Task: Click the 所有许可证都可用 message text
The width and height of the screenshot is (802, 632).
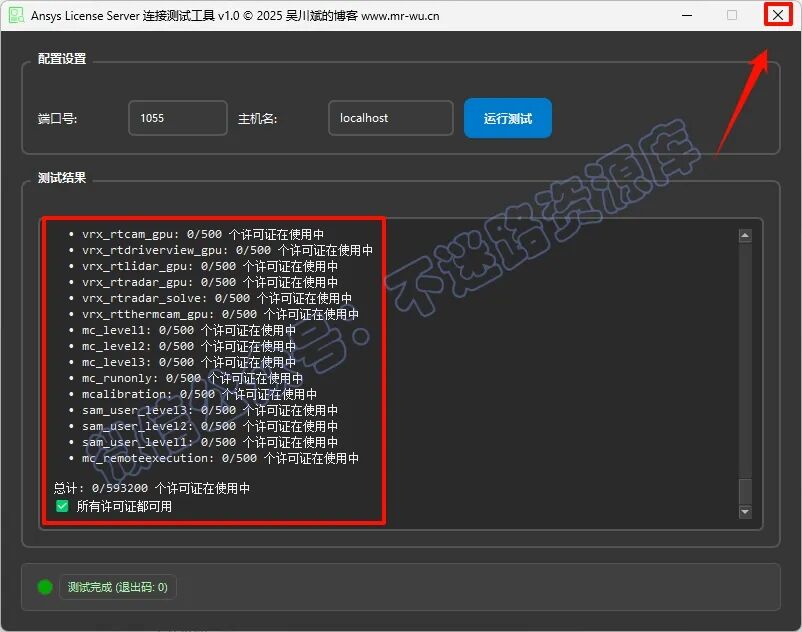Action: pyautogui.click(x=124, y=506)
